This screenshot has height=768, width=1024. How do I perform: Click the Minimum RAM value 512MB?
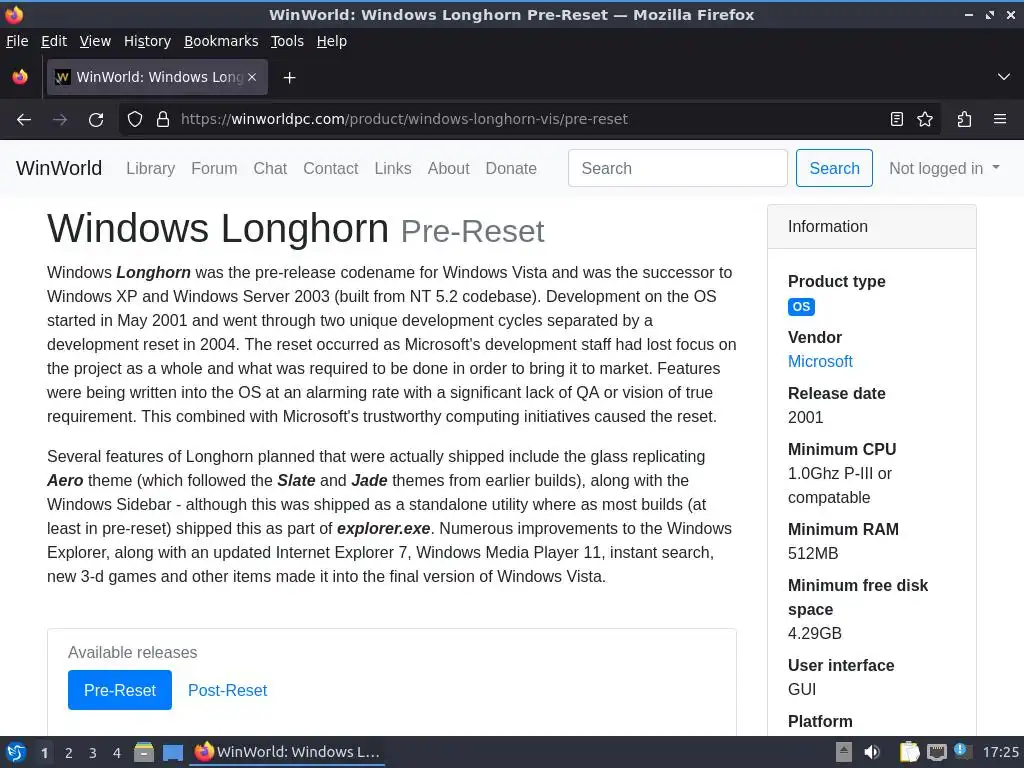(812, 554)
